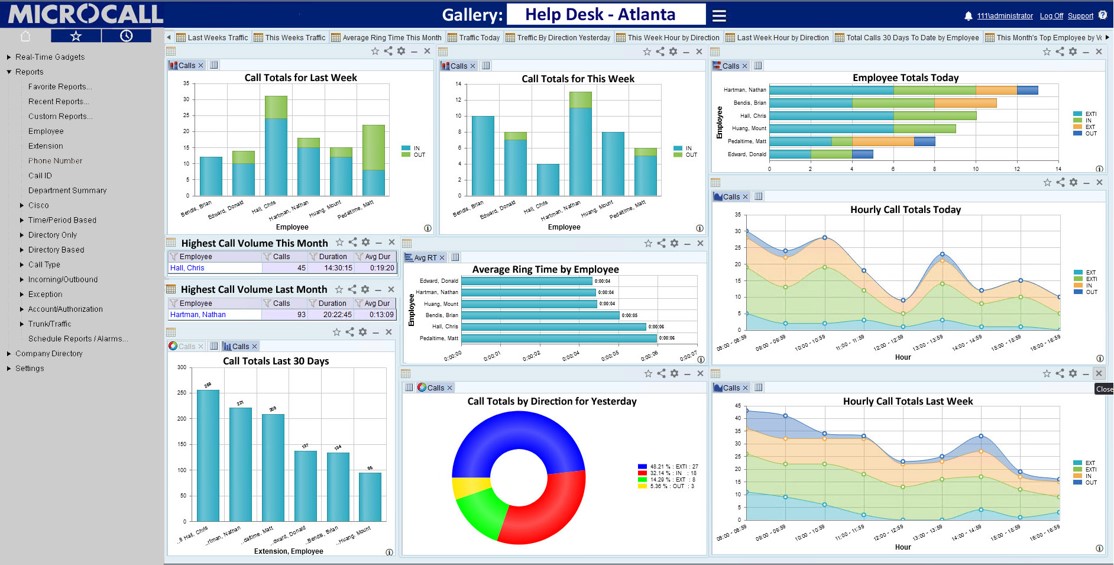The image size is (1114, 565).
Task: Click info icon on Average Ring Time chart
Action: pos(701,357)
